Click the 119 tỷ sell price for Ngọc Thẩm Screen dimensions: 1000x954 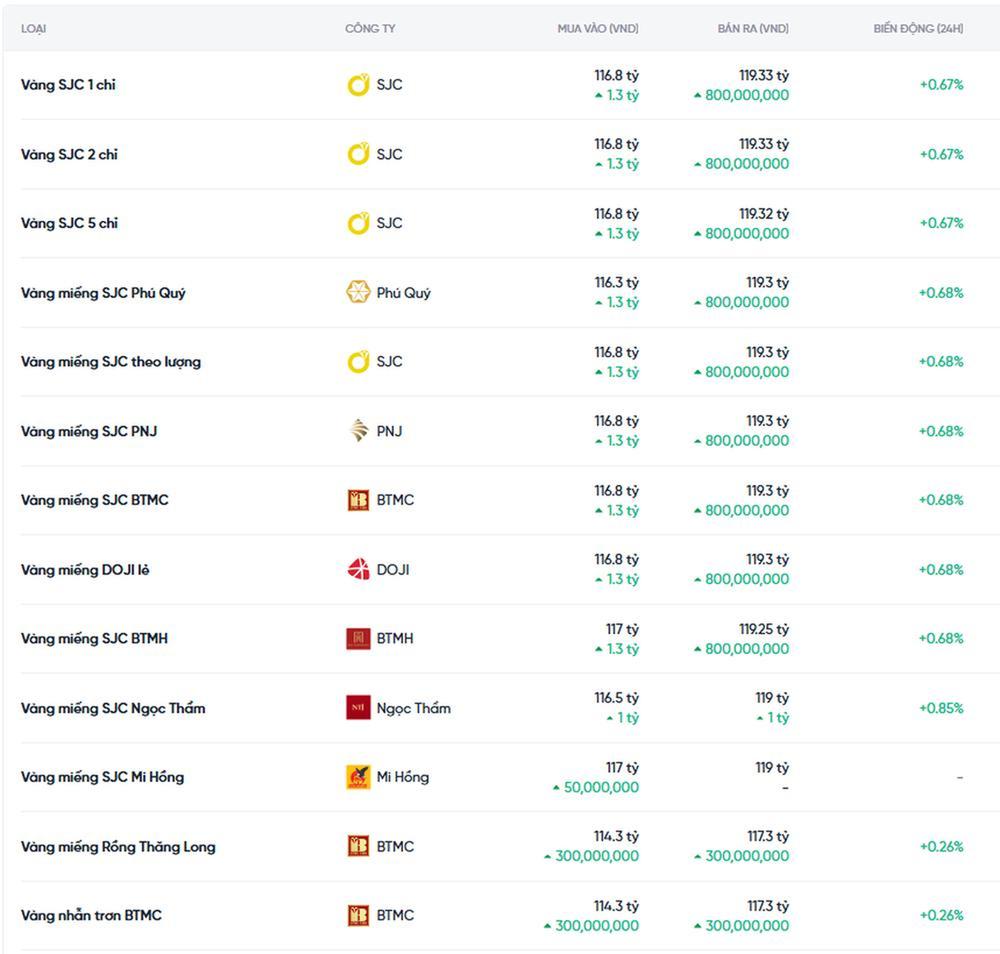point(772,698)
